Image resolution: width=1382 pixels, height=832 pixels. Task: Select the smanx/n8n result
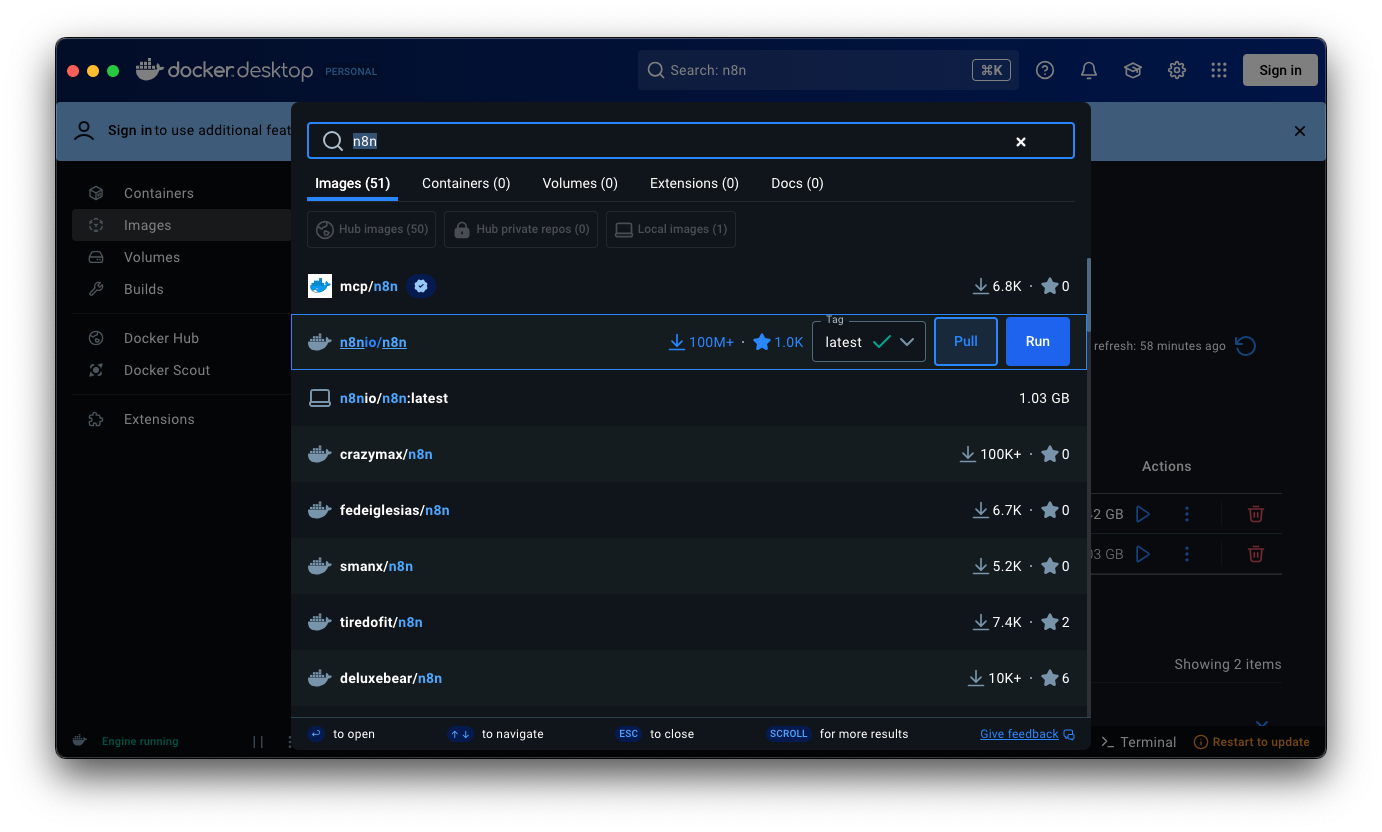688,566
